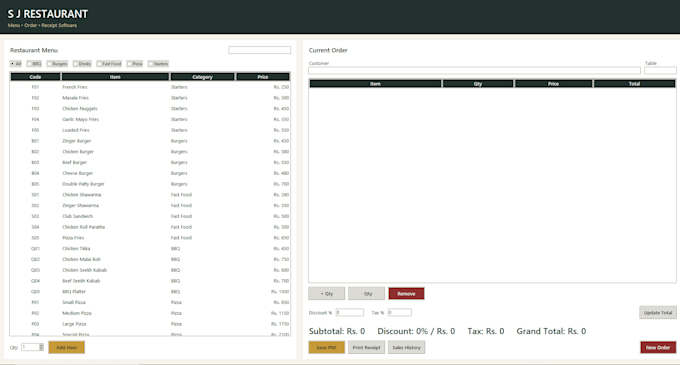Select the Beef Burger row
680x365 pixels.
point(150,163)
